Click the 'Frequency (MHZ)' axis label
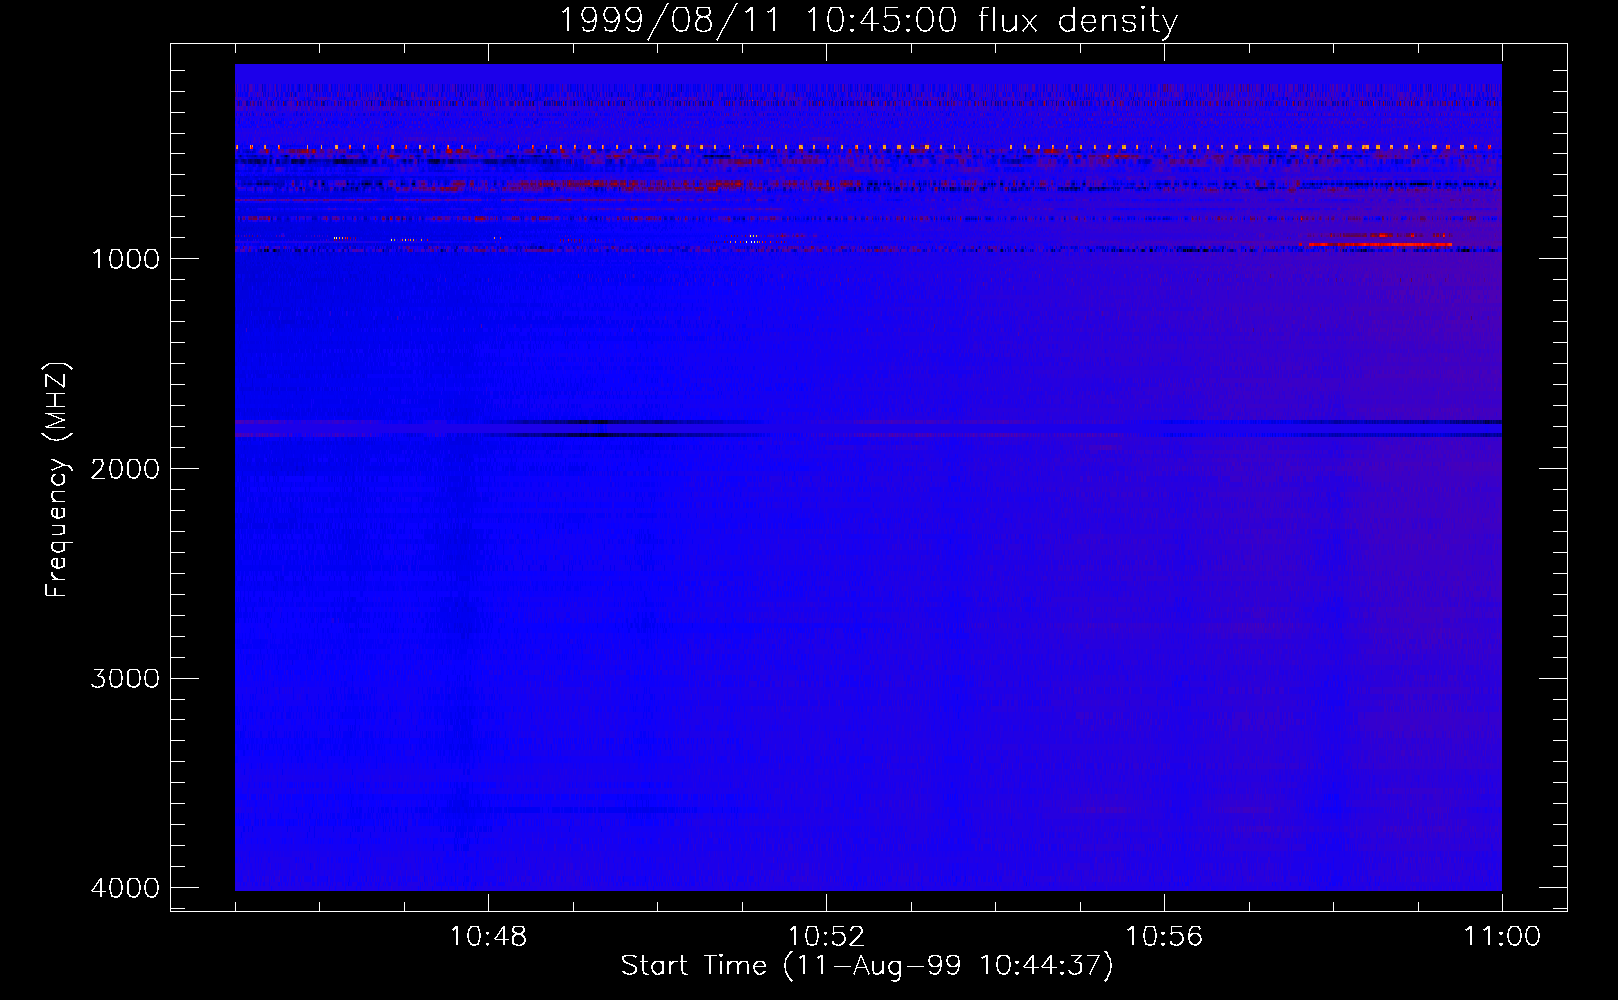1618x1000 pixels. click(x=57, y=480)
